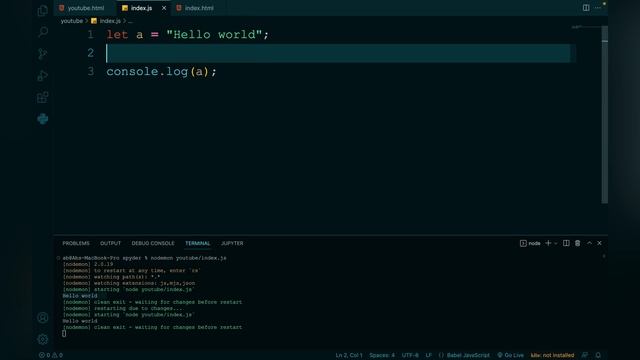
Task: Open the Search view icon
Action: tap(42, 32)
